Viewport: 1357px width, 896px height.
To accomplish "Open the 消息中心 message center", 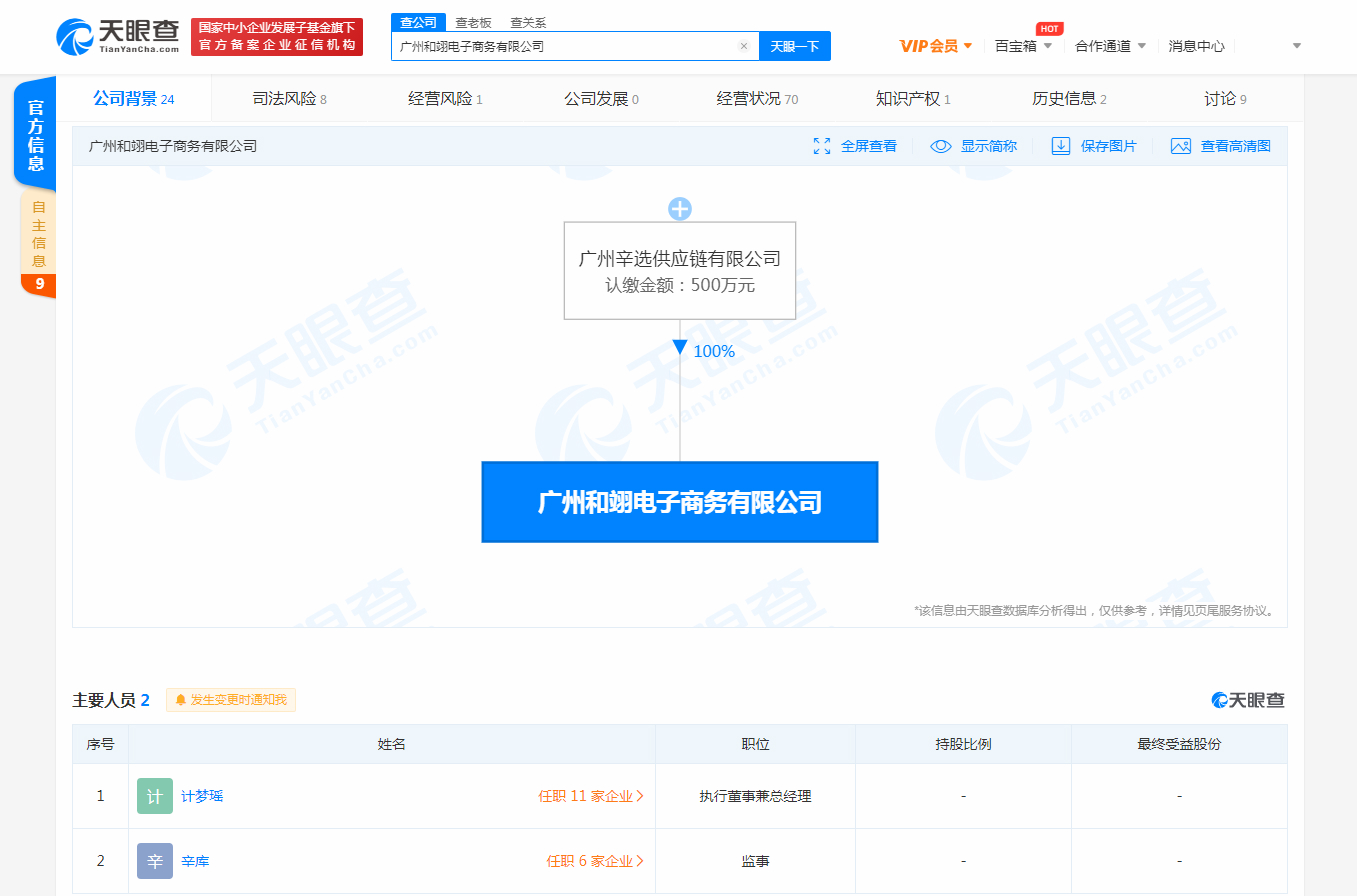I will click(x=1196, y=46).
